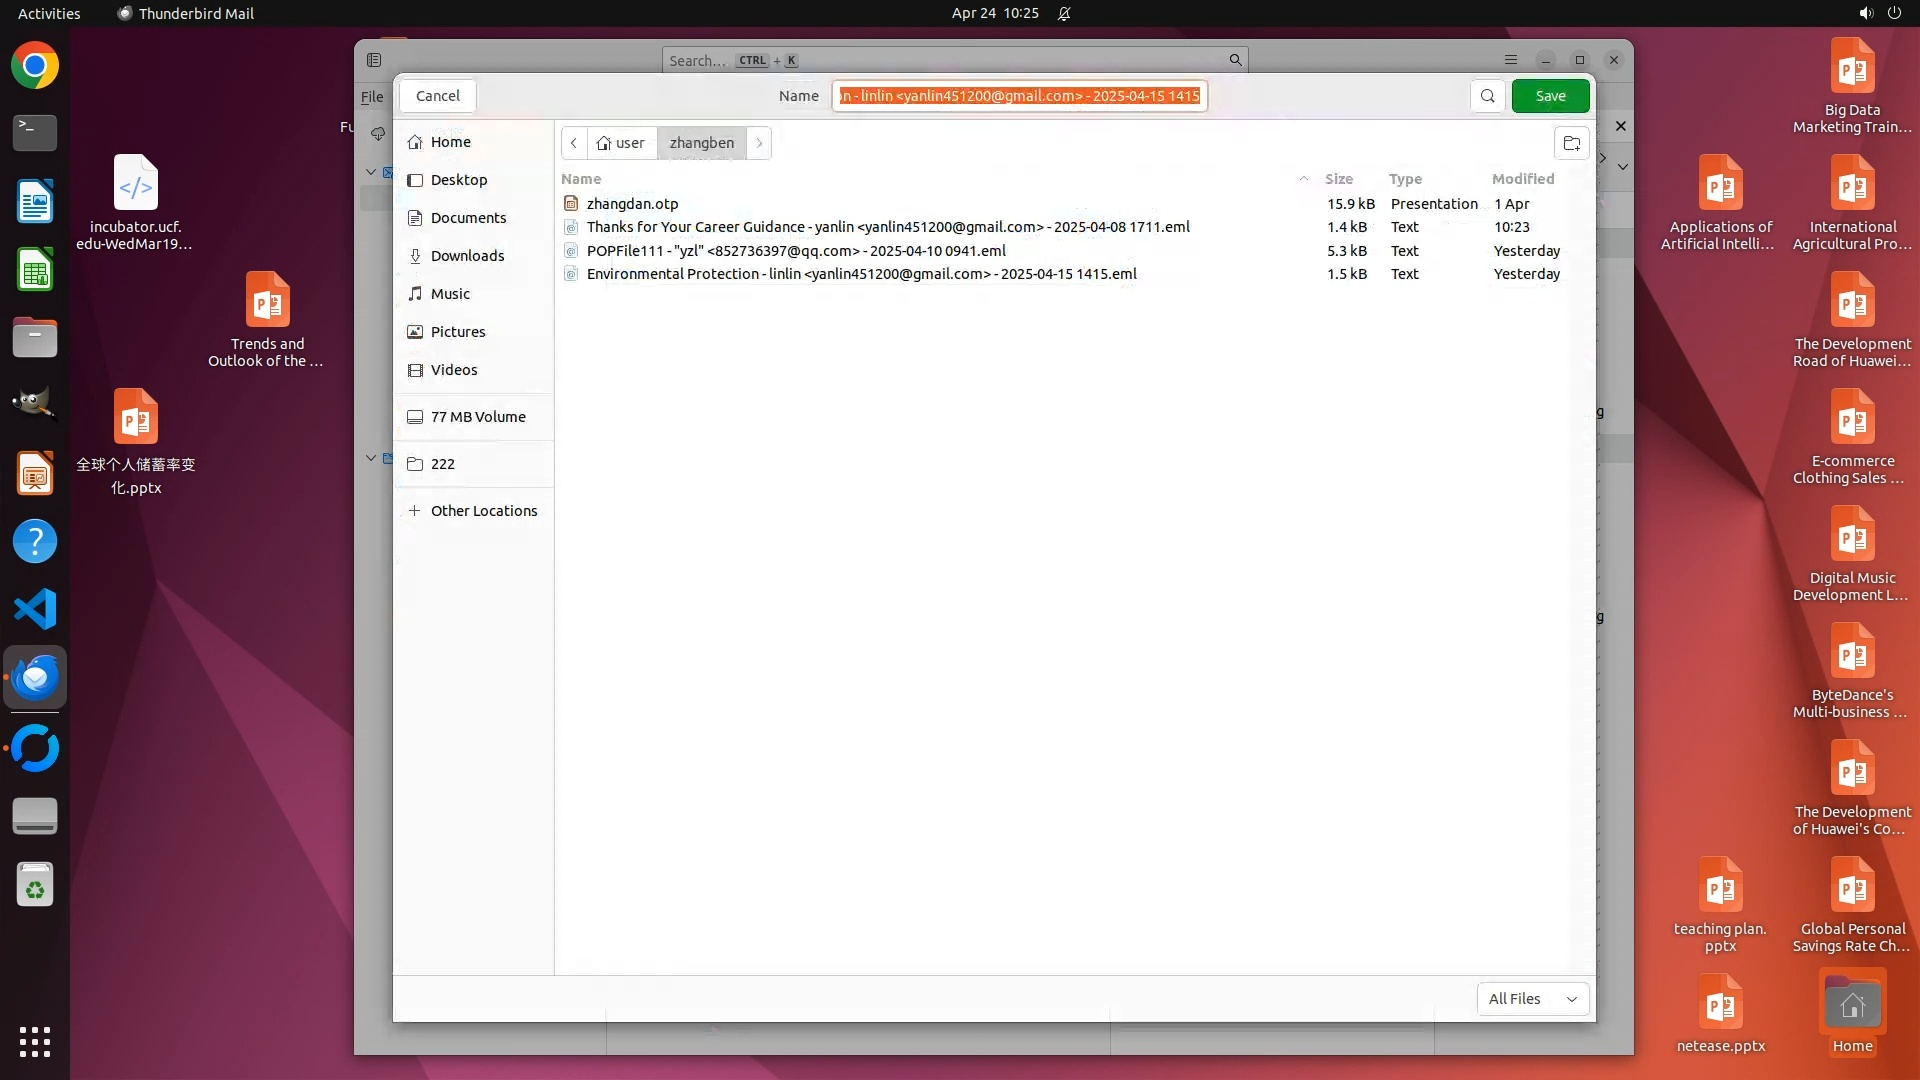Screen dimensions: 1920x1080
Task: Sort the file list by Name column
Action: point(581,179)
